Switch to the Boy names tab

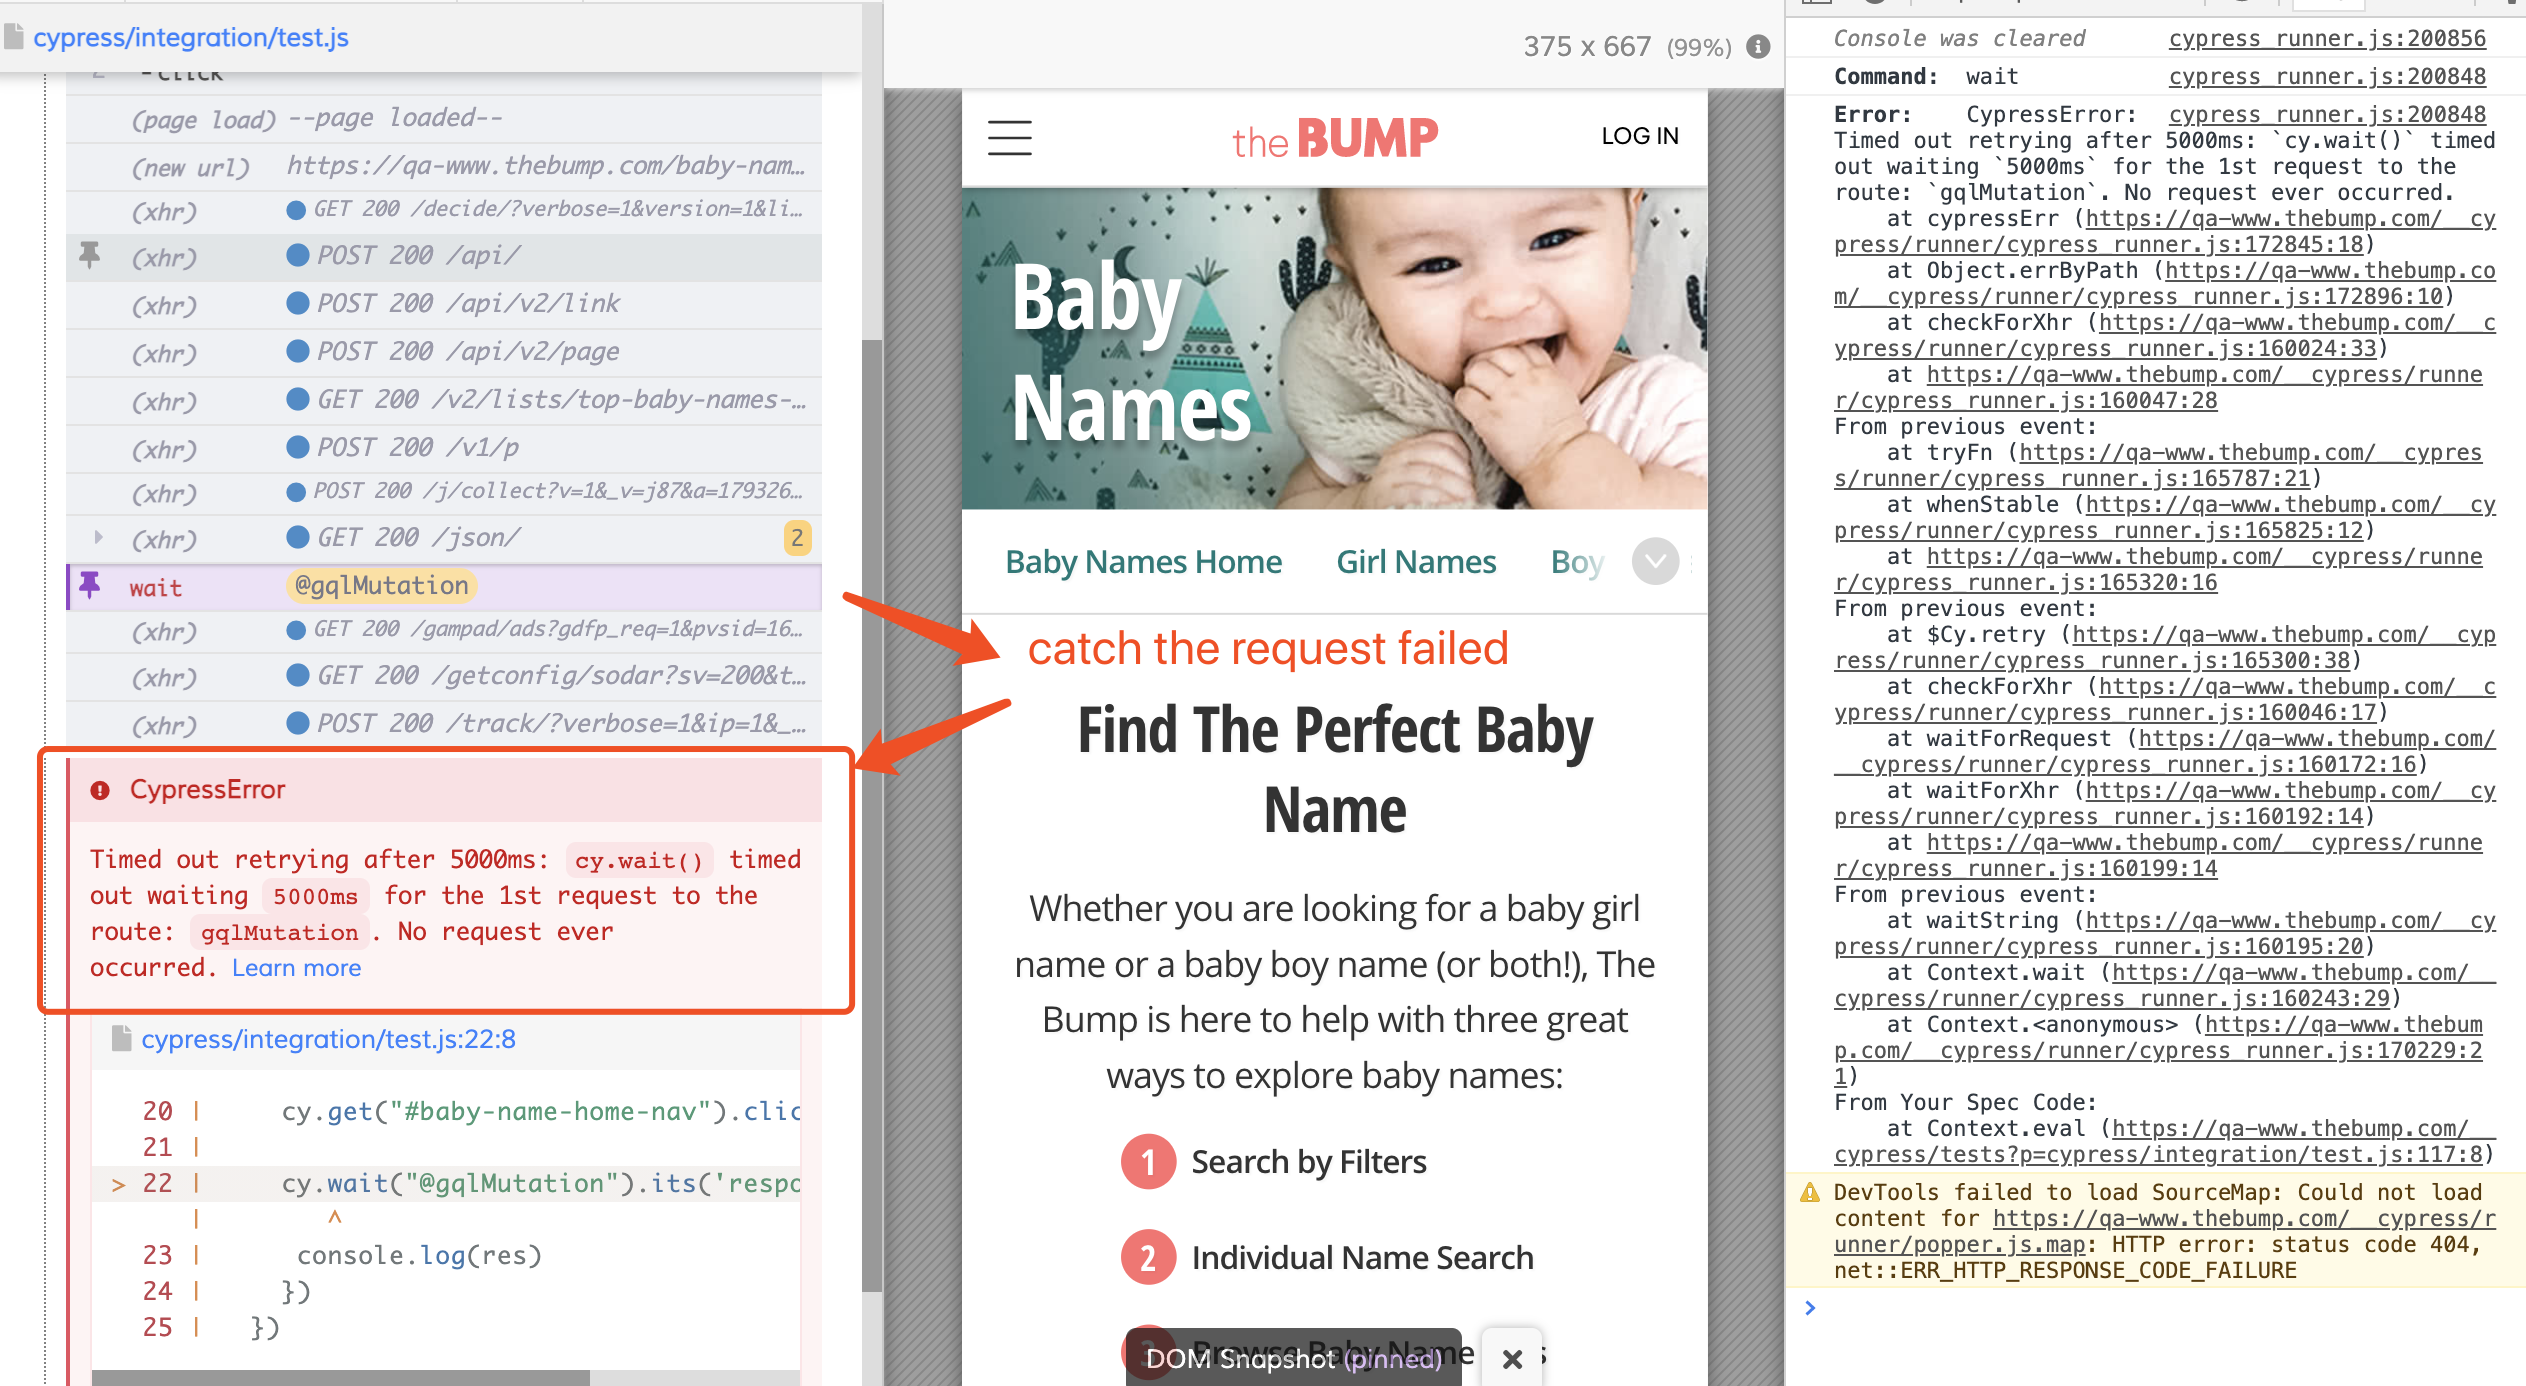(1577, 562)
